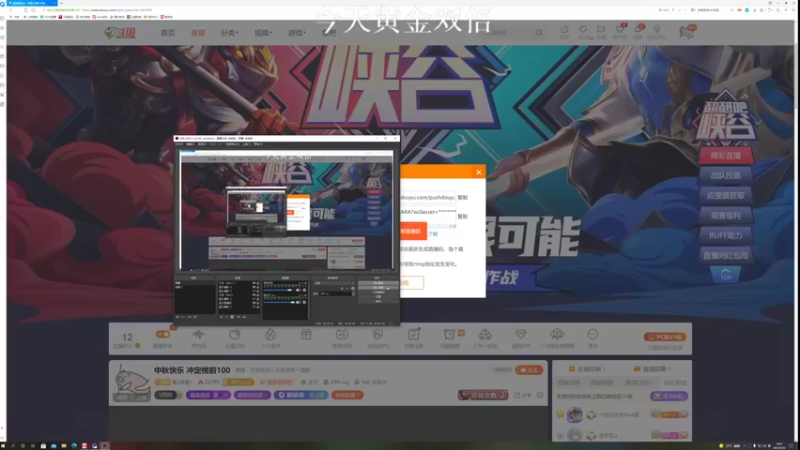Click the add source plus icon in OBS
Image resolution: width=800 pixels, height=450 pixels.
point(221,317)
